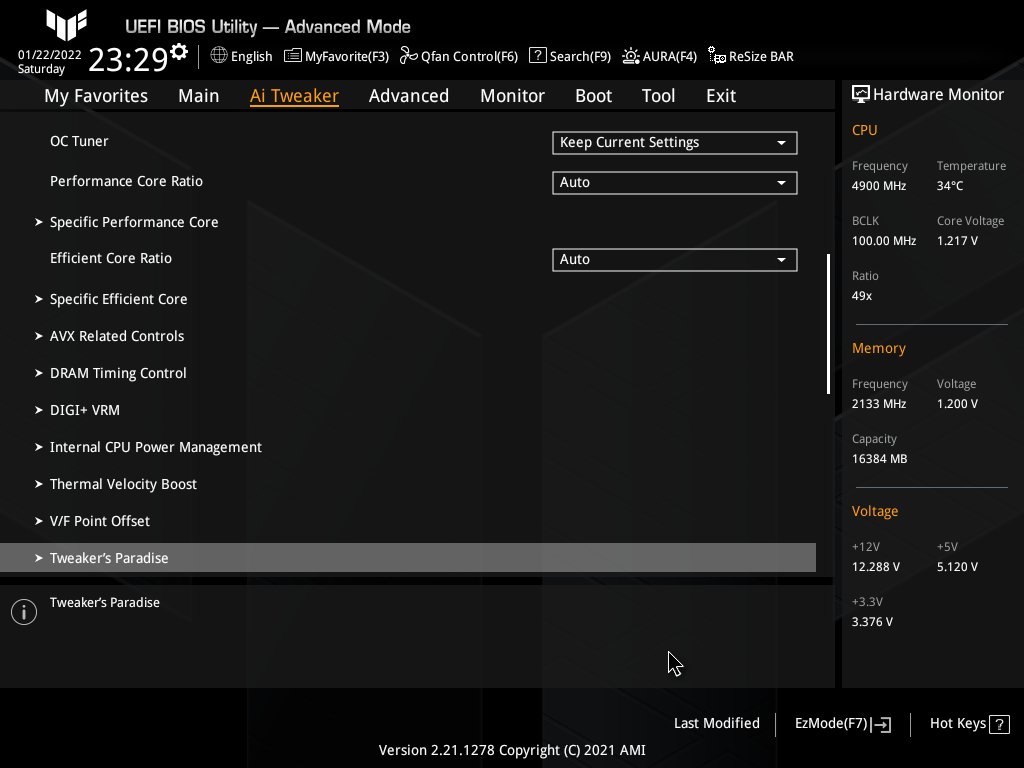Click the 01/22/2022 date text
This screenshot has height=768, width=1024.
(50, 55)
